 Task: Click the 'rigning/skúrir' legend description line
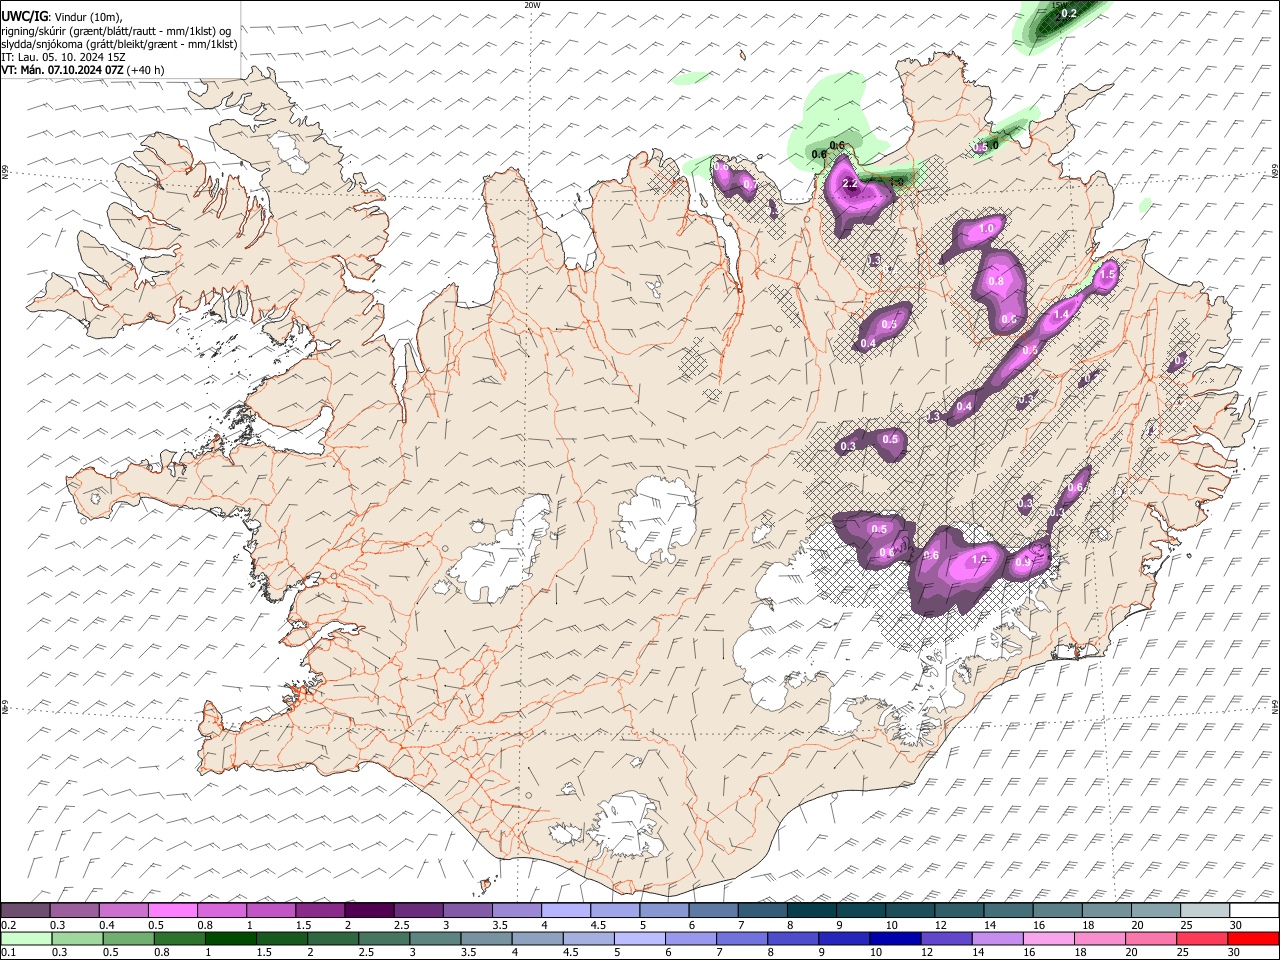116,31
